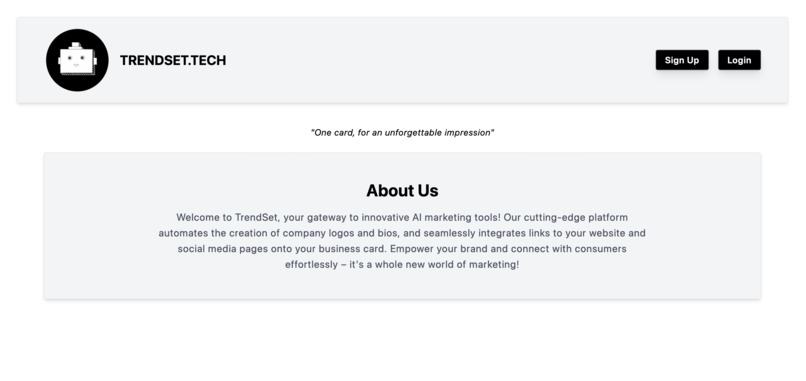This screenshot has width=806, height=381.
Task: Click the Sign Up button
Action: point(682,60)
